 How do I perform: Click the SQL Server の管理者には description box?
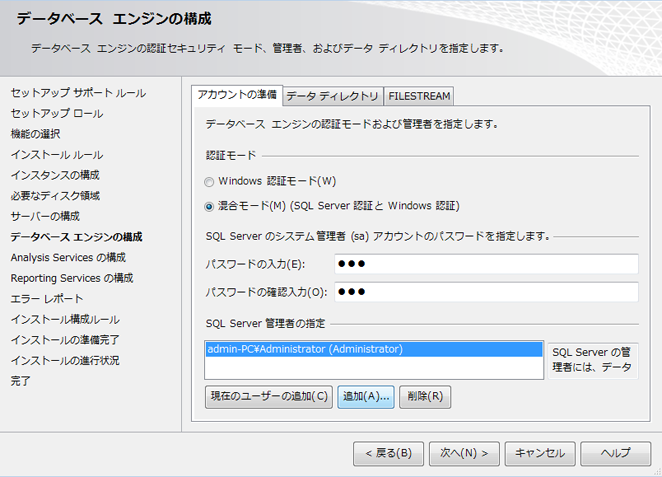pos(593,361)
